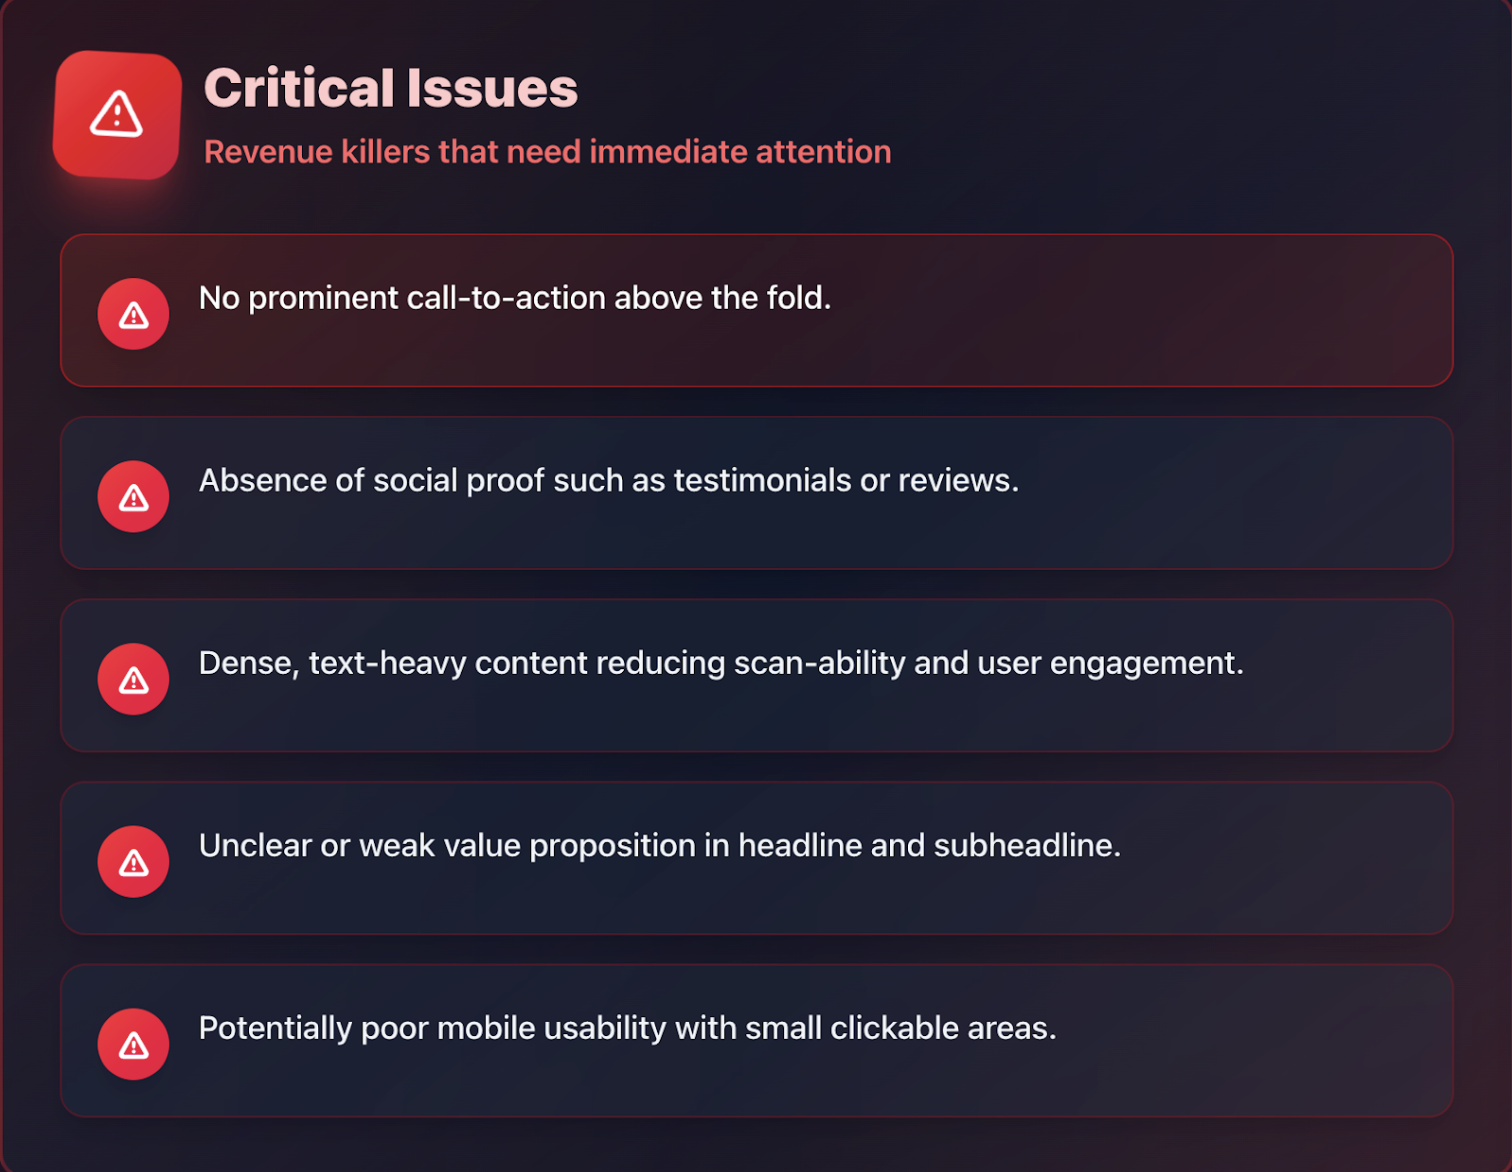Click the warning icon beside the call-to-action issue

click(x=133, y=313)
